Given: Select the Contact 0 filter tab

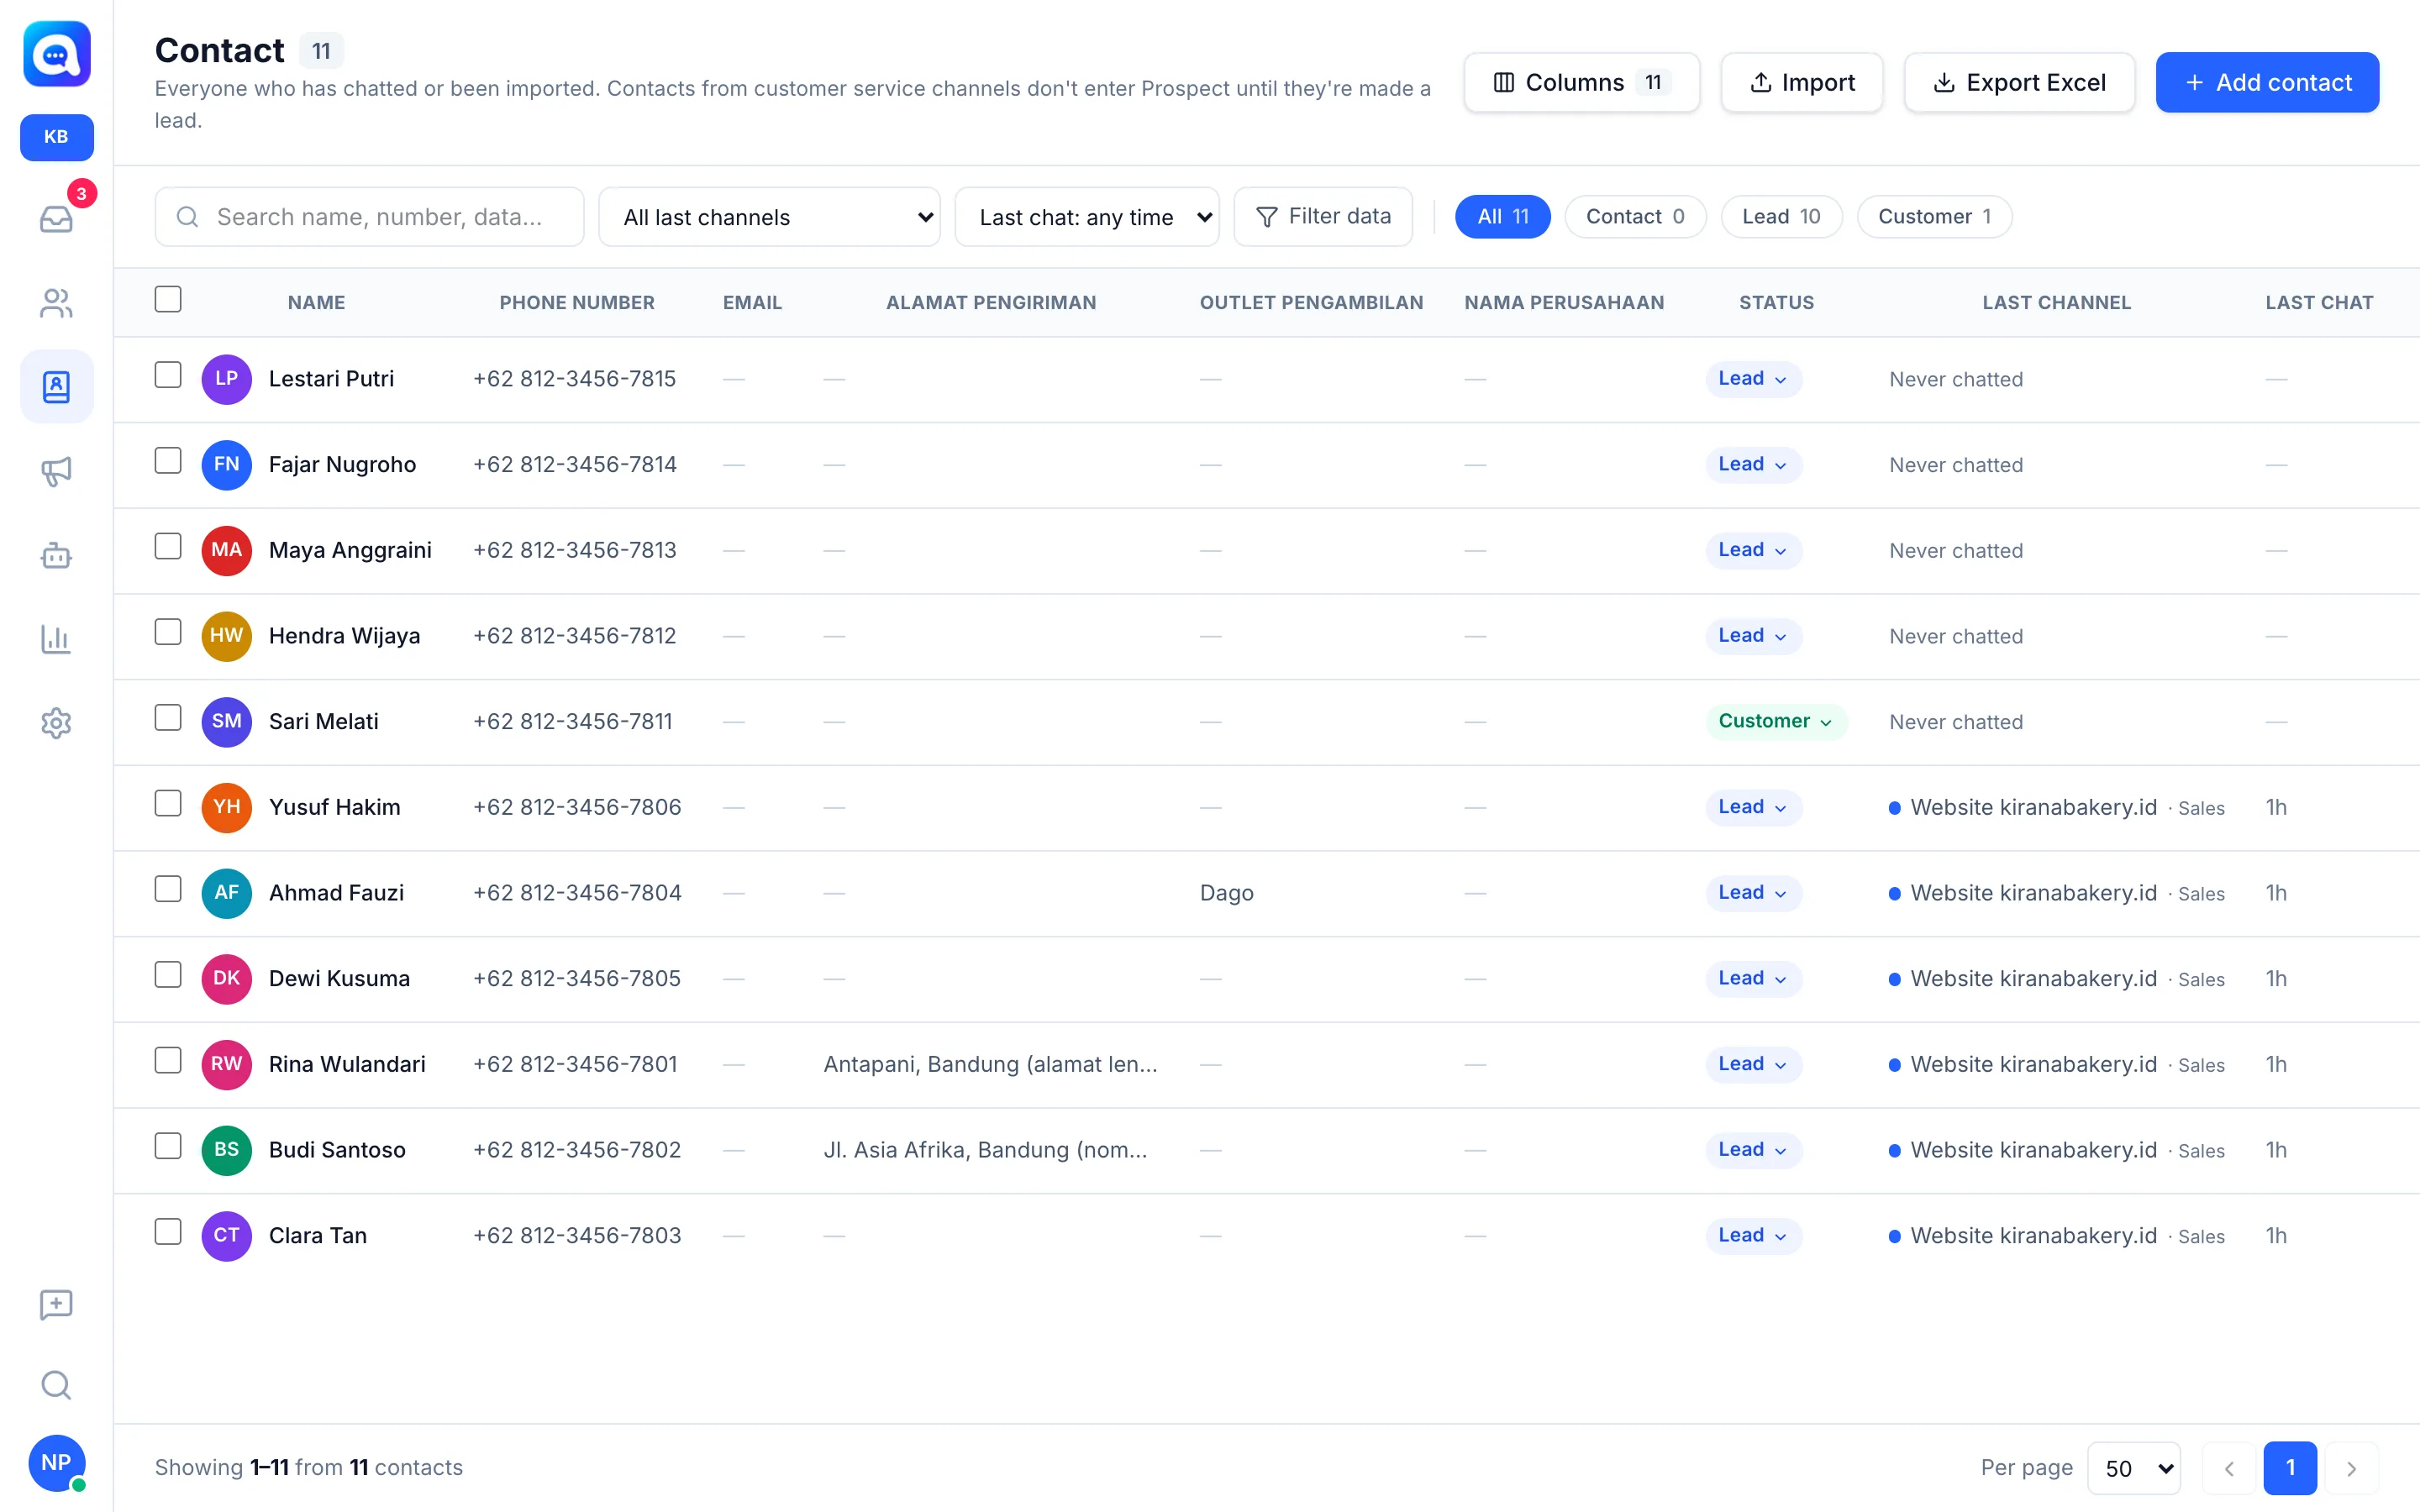Looking at the screenshot, I should pyautogui.click(x=1635, y=217).
